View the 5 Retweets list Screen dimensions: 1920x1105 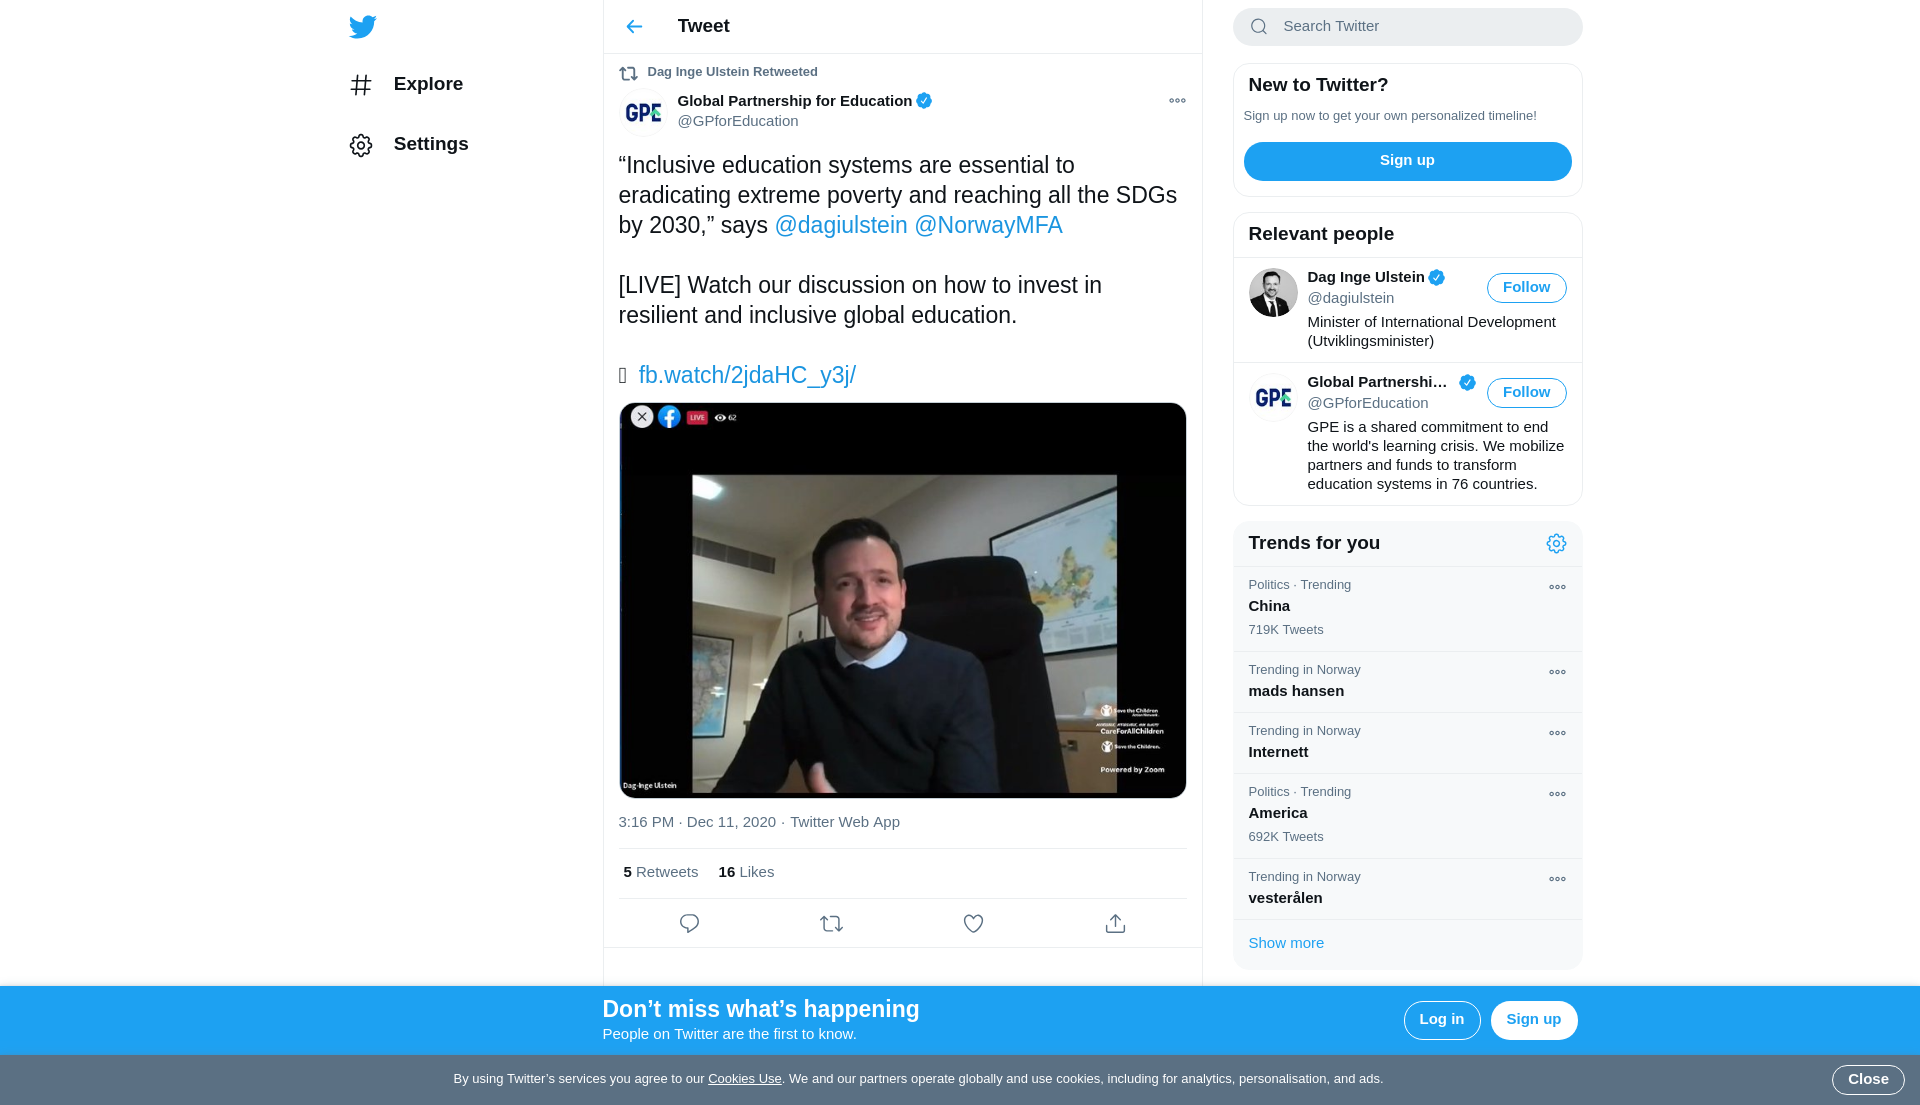tap(661, 872)
